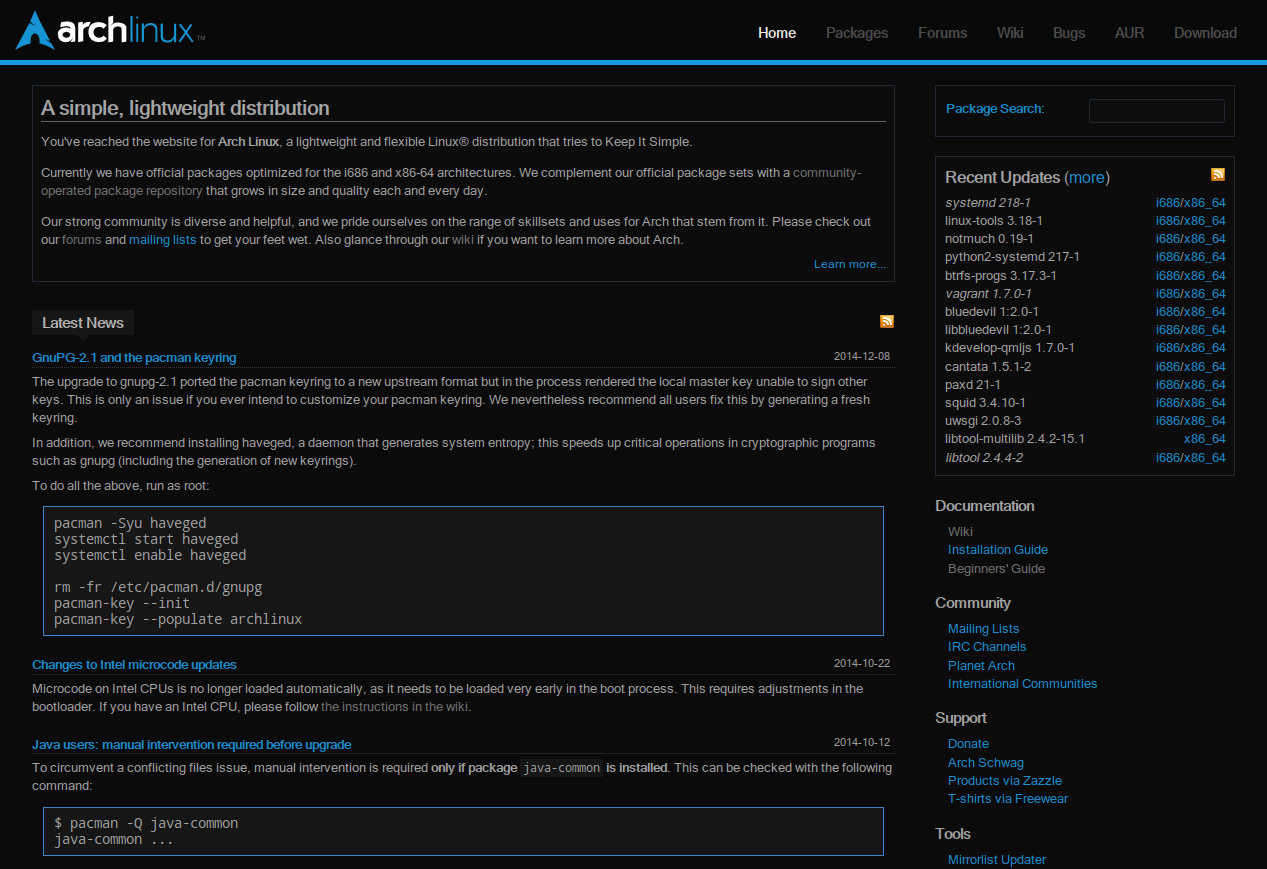Screen dimensions: 1267x869
Task: Click the Latest News RSS feed icon
Action: click(x=886, y=321)
